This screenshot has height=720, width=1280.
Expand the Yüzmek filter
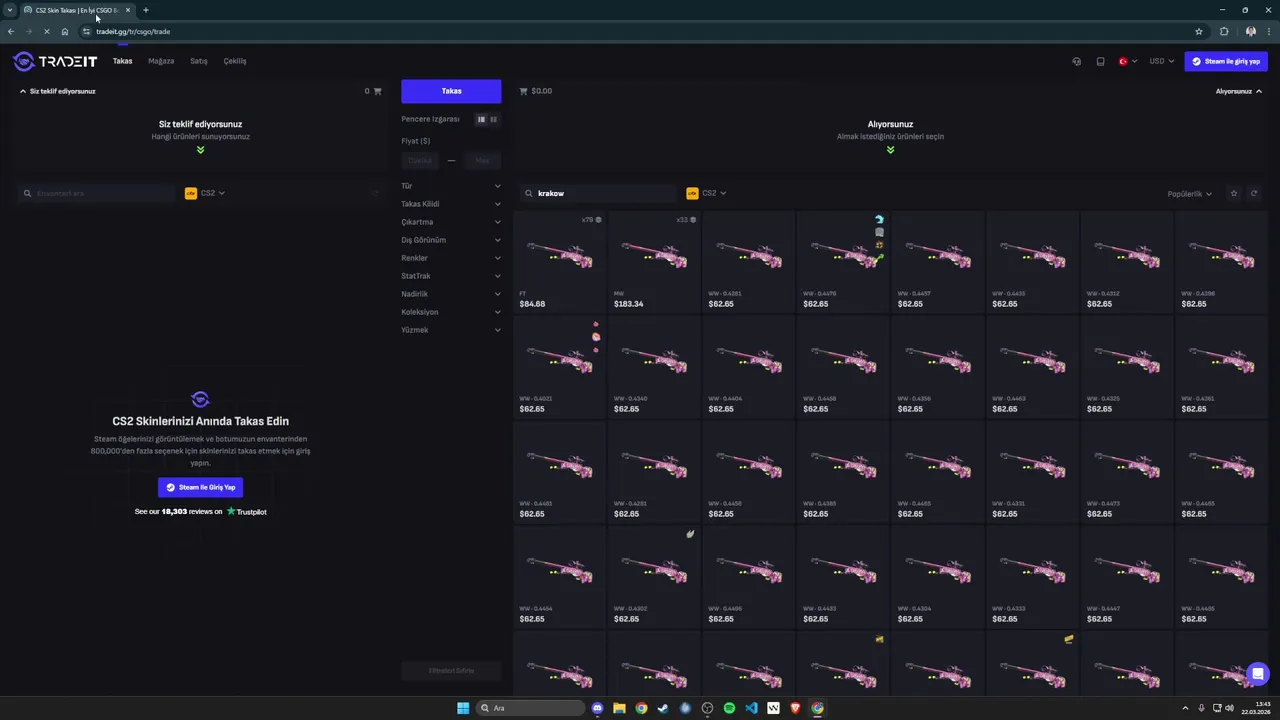click(451, 330)
